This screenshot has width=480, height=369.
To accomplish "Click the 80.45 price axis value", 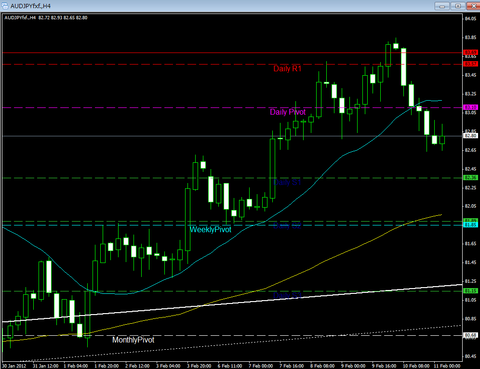I will [471, 356].
